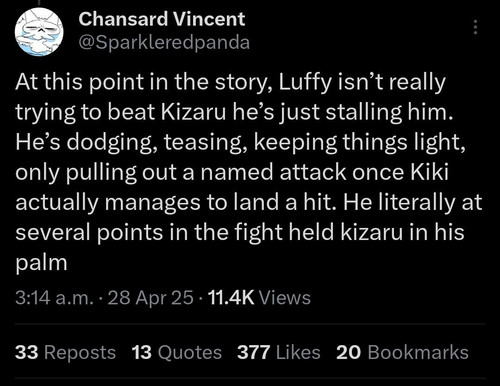Open the cartoon cat profile avatar

coord(39,31)
